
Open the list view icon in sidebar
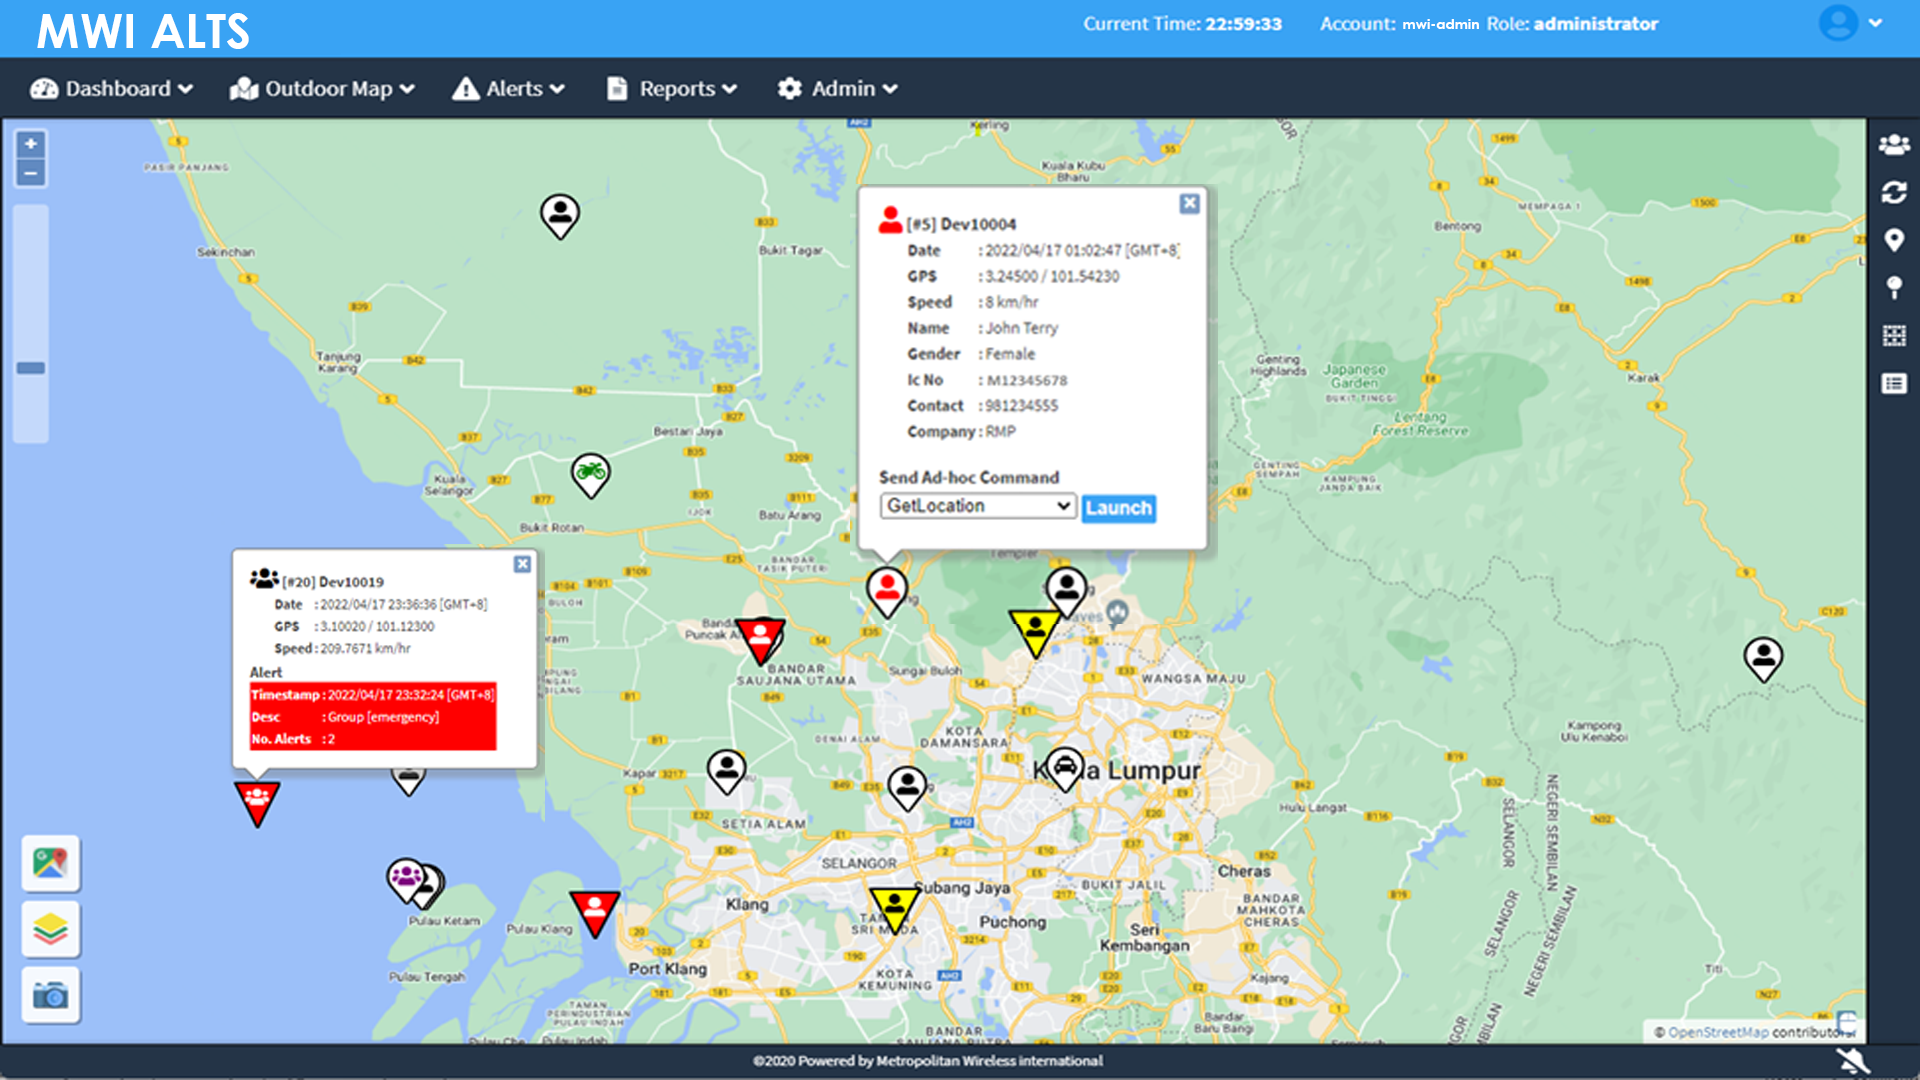[x=1893, y=384]
